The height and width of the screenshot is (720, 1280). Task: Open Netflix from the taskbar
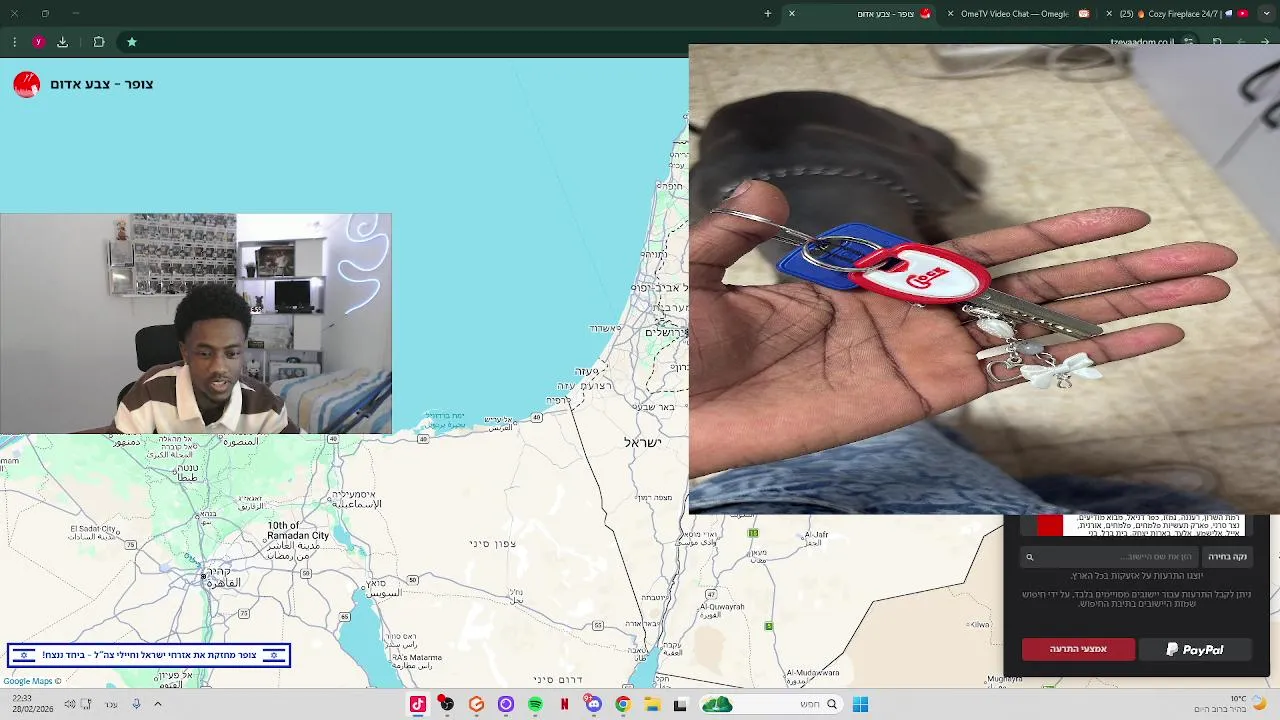pyautogui.click(x=564, y=704)
